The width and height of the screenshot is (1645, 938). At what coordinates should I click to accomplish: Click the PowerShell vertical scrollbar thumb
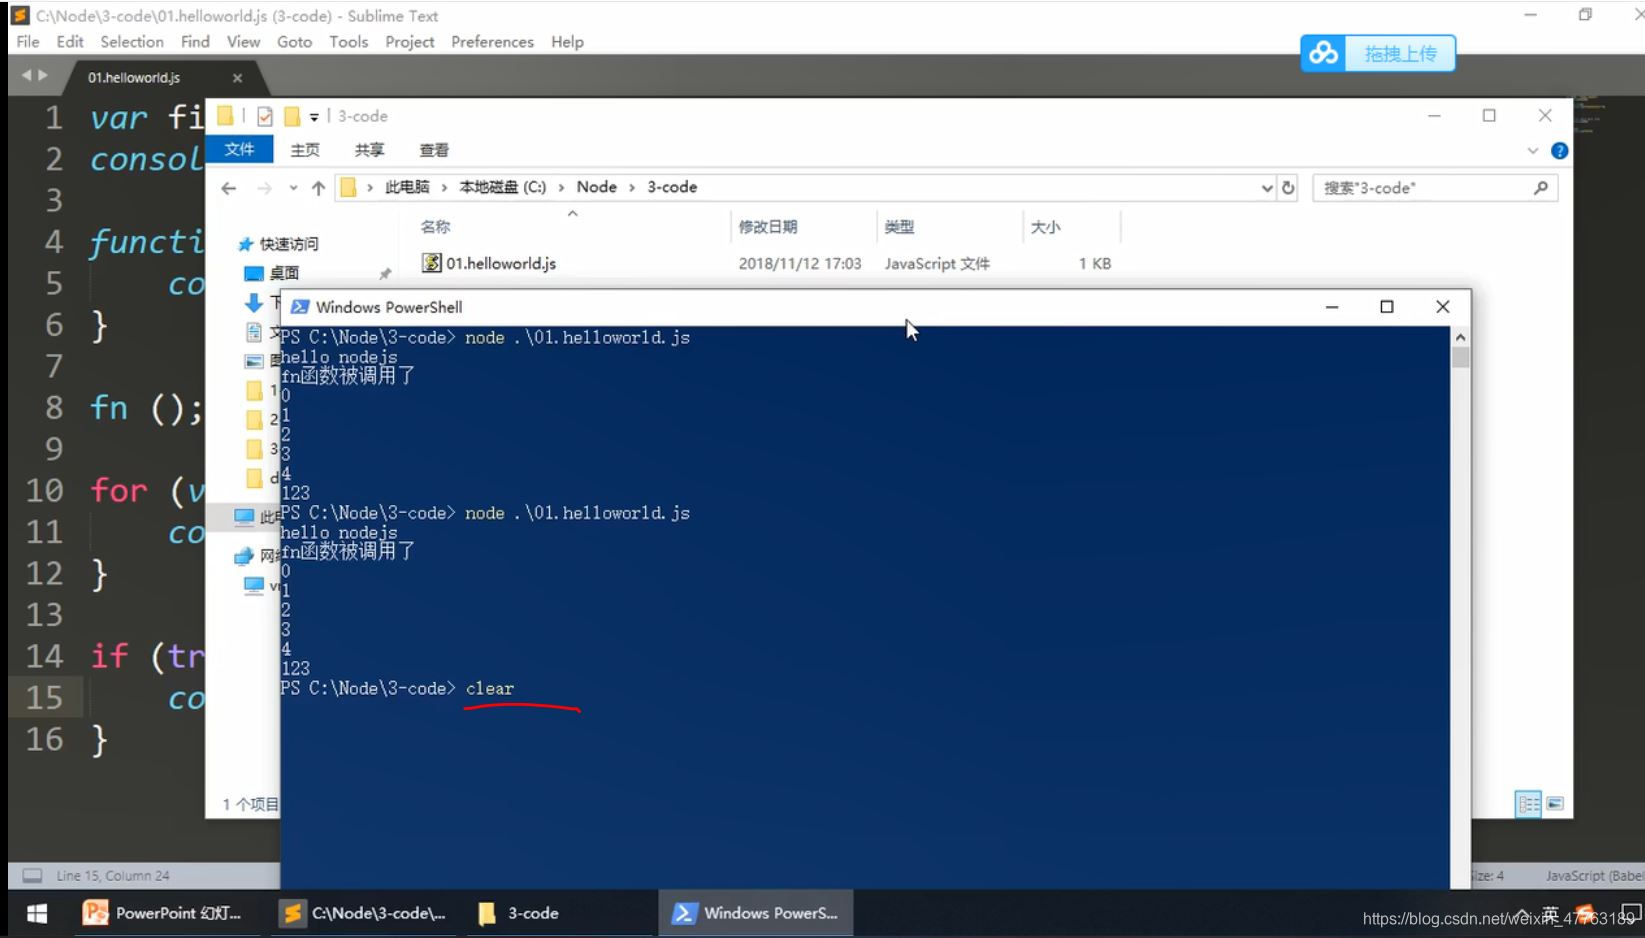tap(1460, 358)
